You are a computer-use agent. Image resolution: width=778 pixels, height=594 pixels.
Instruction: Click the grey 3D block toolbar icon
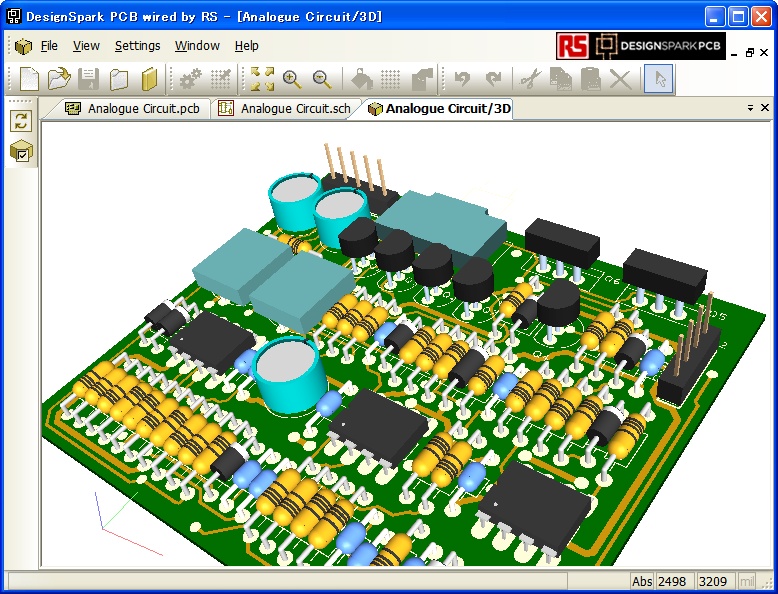(x=422, y=79)
